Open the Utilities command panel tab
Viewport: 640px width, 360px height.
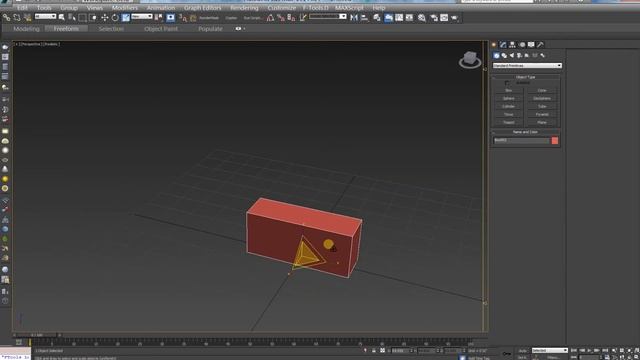(540, 44)
